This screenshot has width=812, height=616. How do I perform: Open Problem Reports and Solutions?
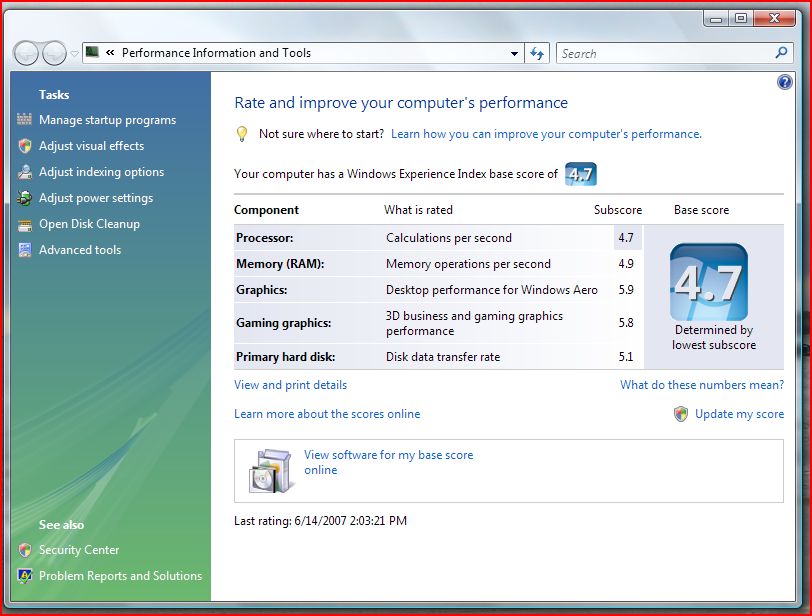pyautogui.click(x=120, y=576)
